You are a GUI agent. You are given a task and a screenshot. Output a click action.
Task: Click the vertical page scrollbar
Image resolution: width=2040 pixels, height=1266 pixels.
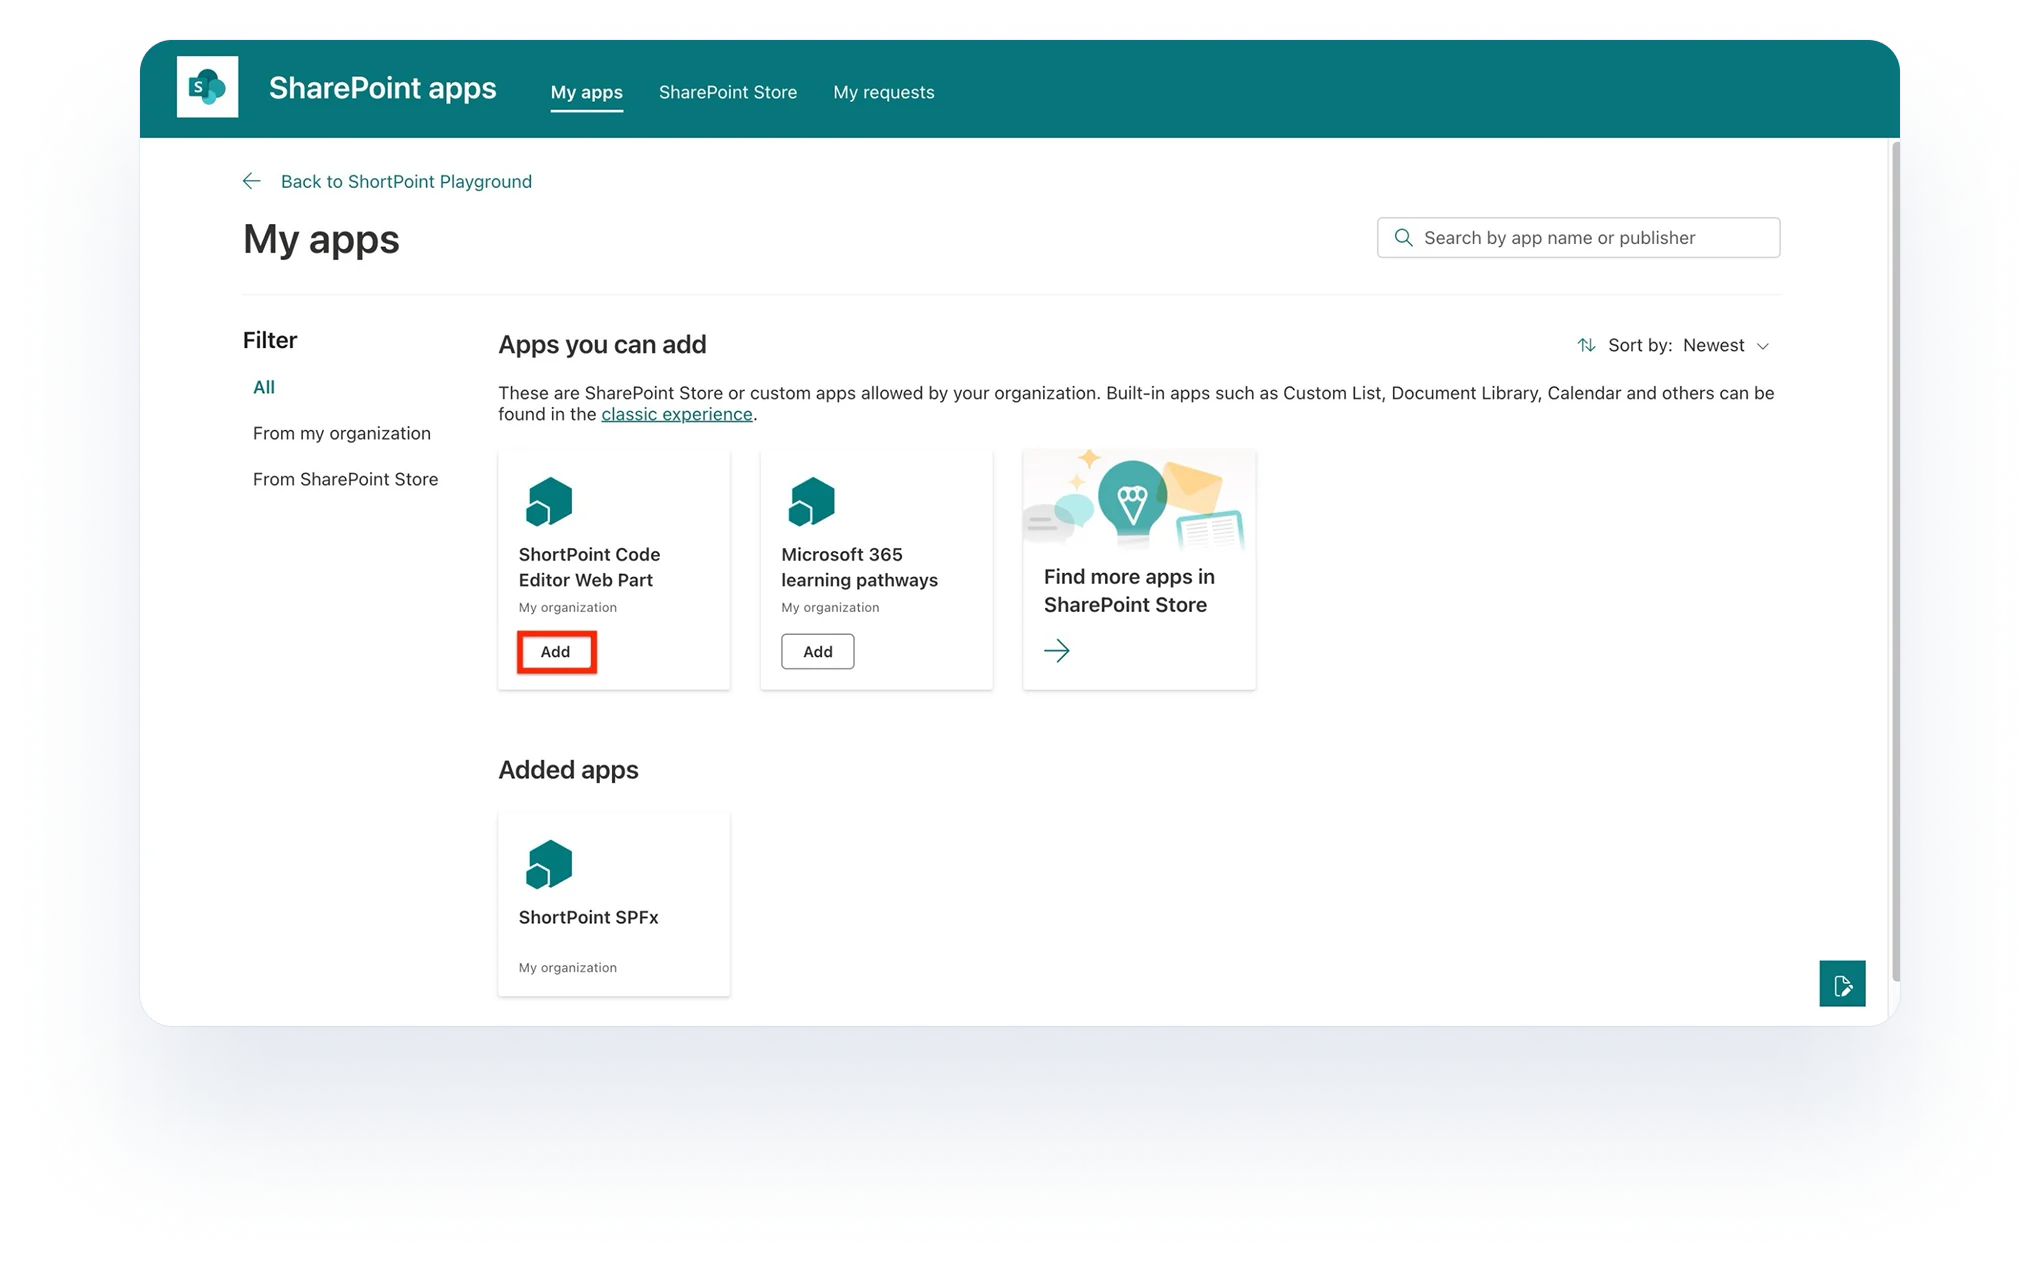click(x=1894, y=560)
